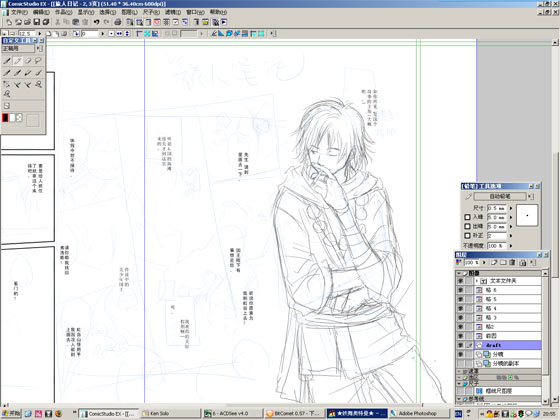Select the transparent color swatch
Screen dimensions: 560x420
[19, 118]
